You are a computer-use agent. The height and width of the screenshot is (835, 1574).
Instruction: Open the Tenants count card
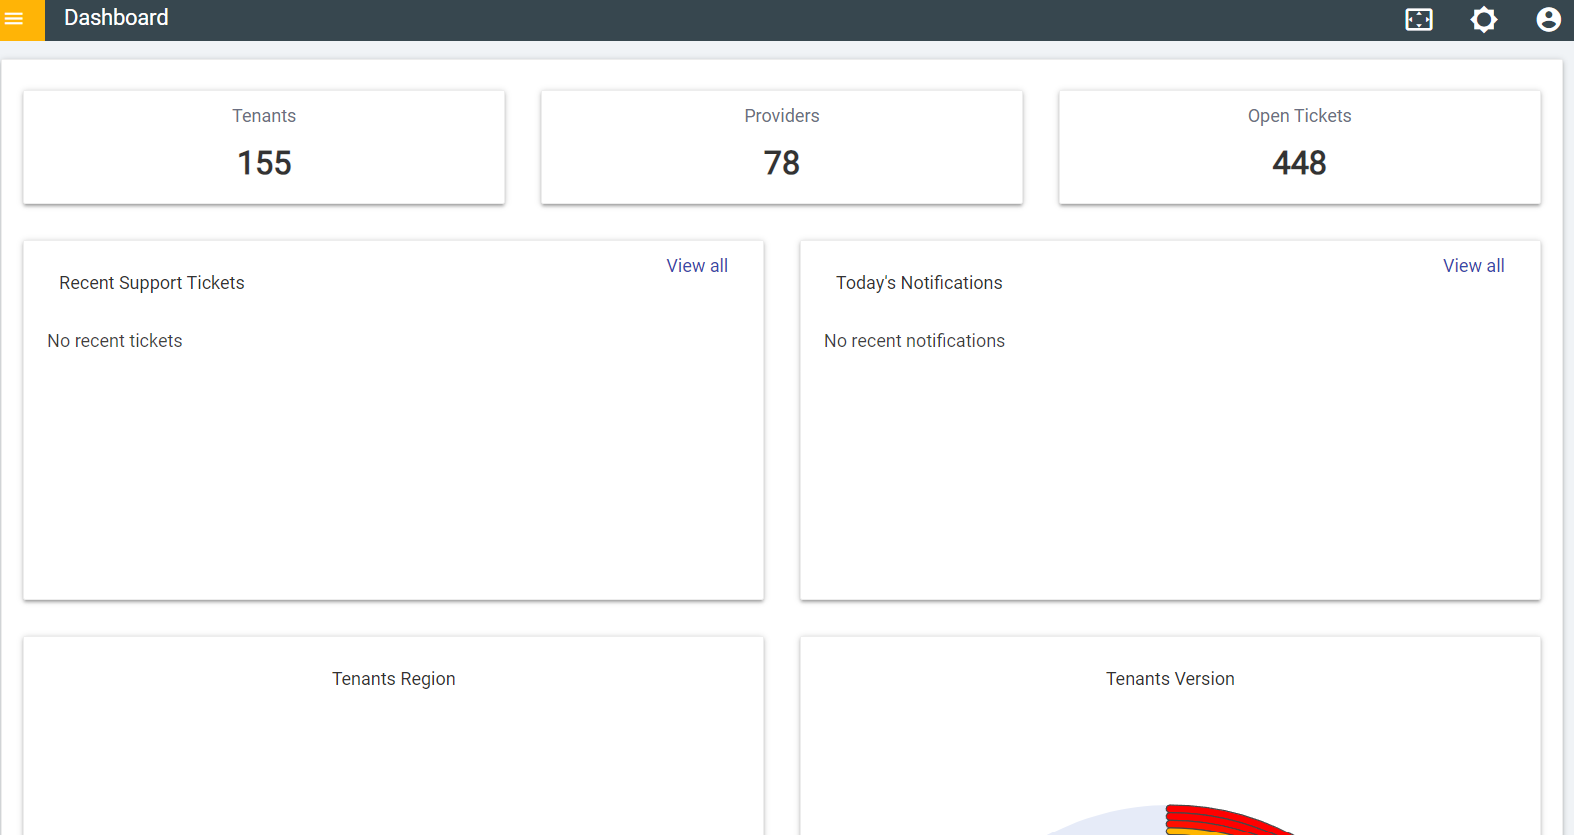click(264, 148)
